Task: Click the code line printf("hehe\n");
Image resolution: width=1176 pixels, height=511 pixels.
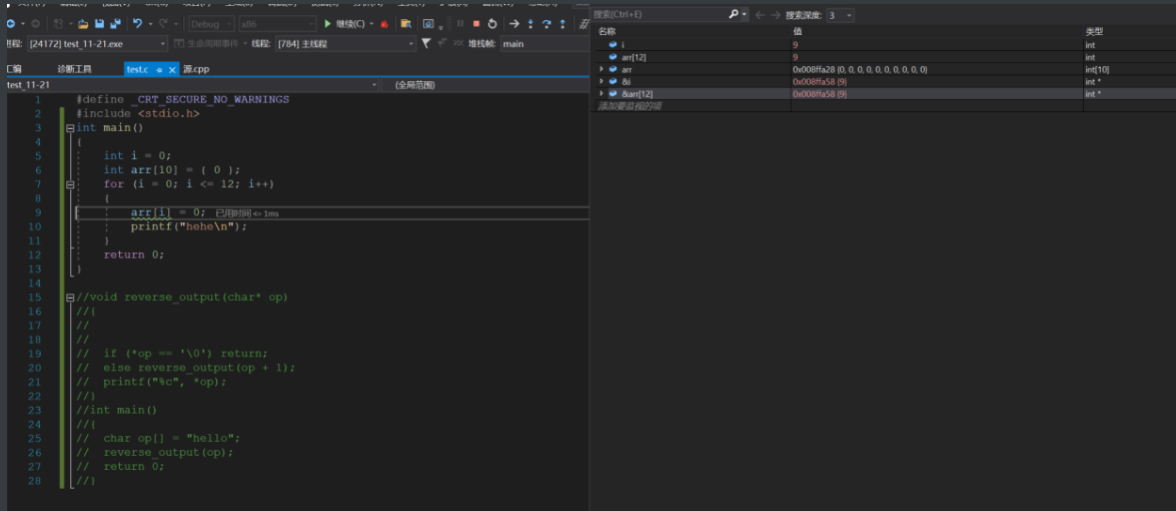Action: [x=188, y=226]
